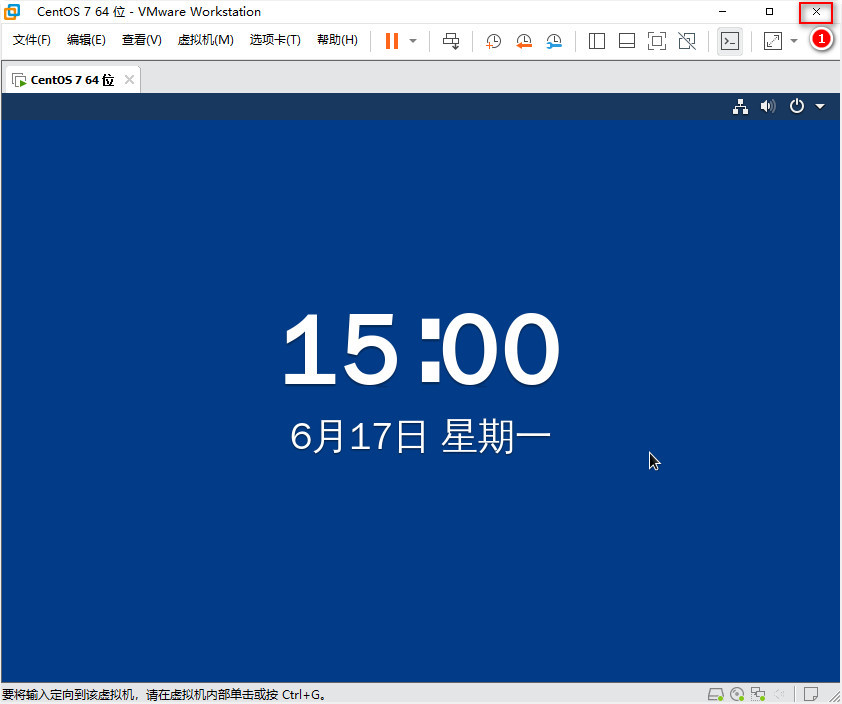The image size is (842, 704).
Task: Expand the CentOS power menu arrow
Action: (820, 106)
